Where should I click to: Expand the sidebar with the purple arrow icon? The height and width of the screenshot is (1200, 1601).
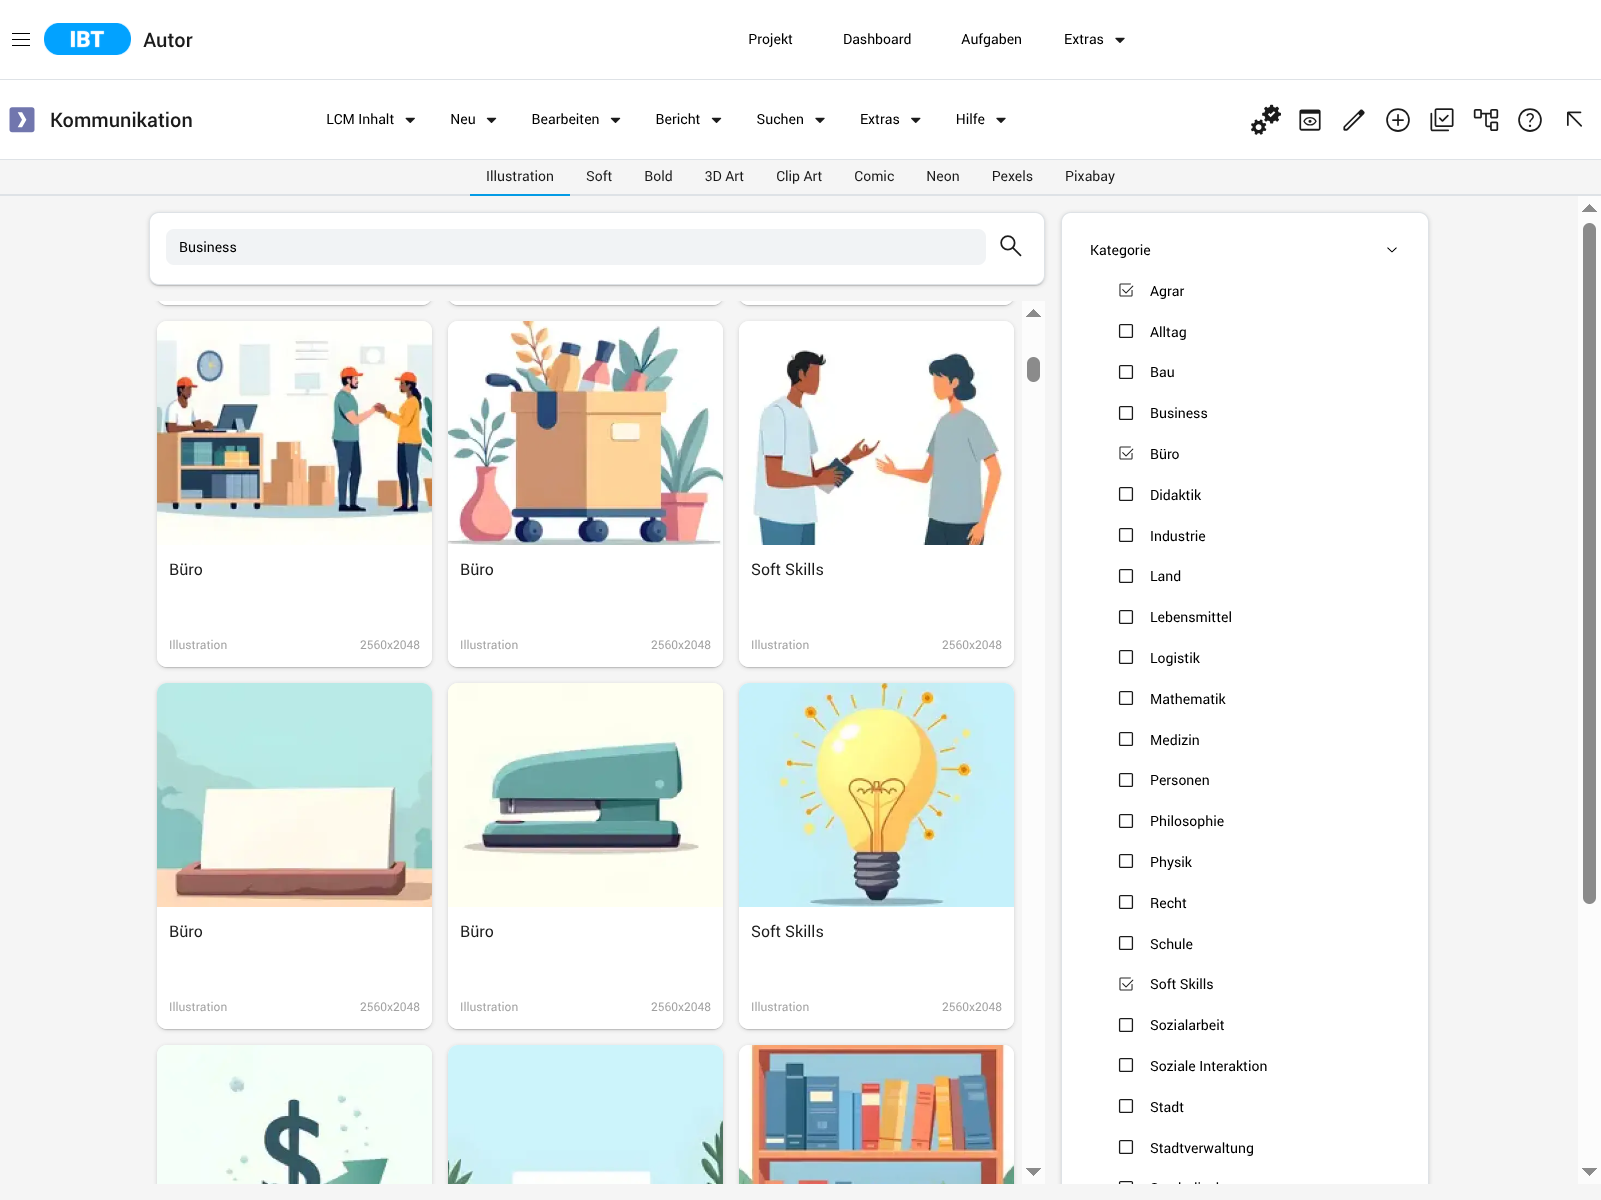click(x=22, y=120)
